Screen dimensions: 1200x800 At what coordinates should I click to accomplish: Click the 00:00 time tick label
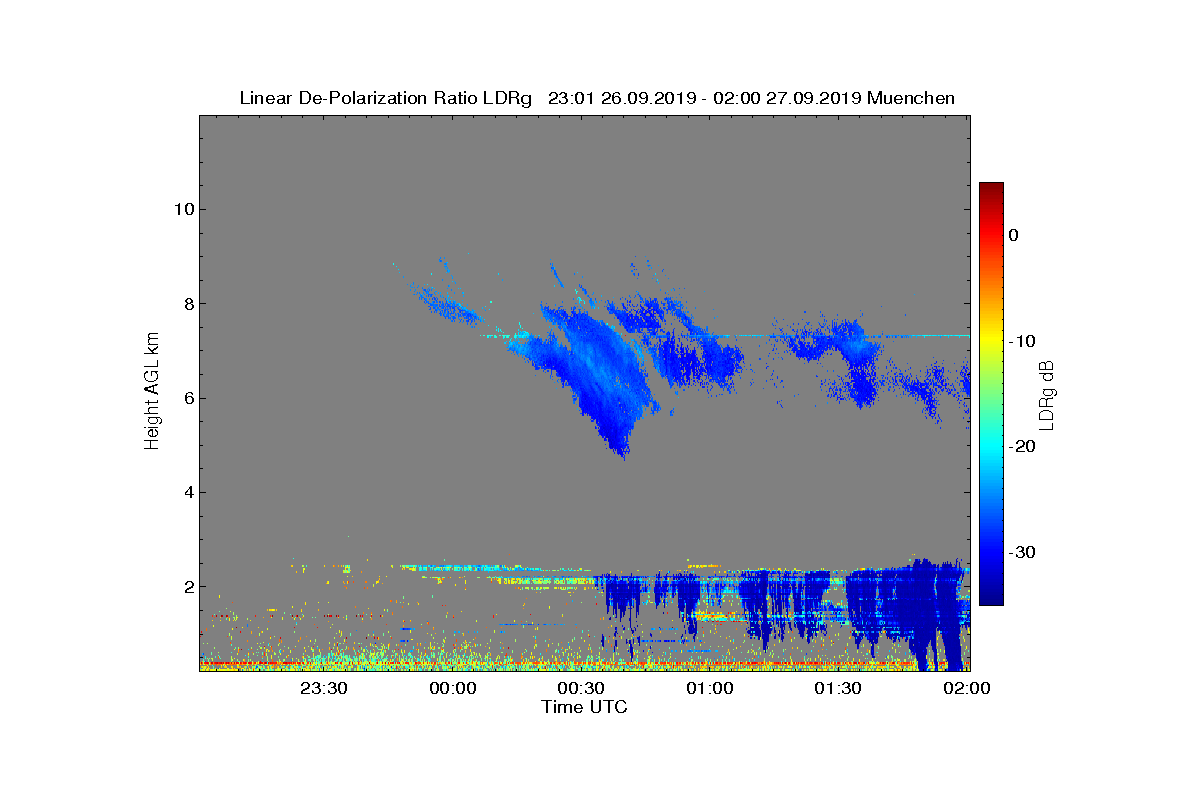coord(453,689)
